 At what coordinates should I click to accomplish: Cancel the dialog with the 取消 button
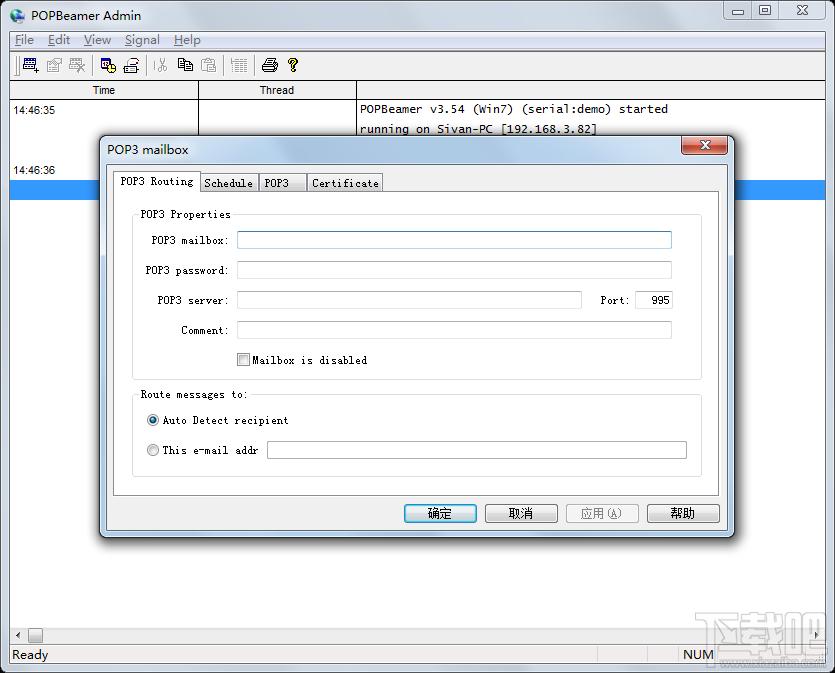[x=521, y=513]
